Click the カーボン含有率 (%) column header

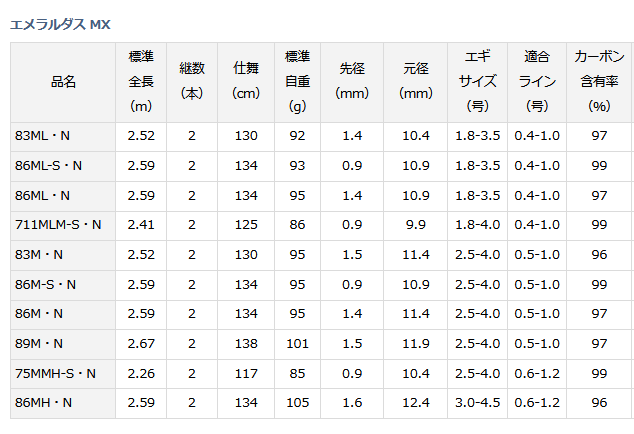(599, 82)
